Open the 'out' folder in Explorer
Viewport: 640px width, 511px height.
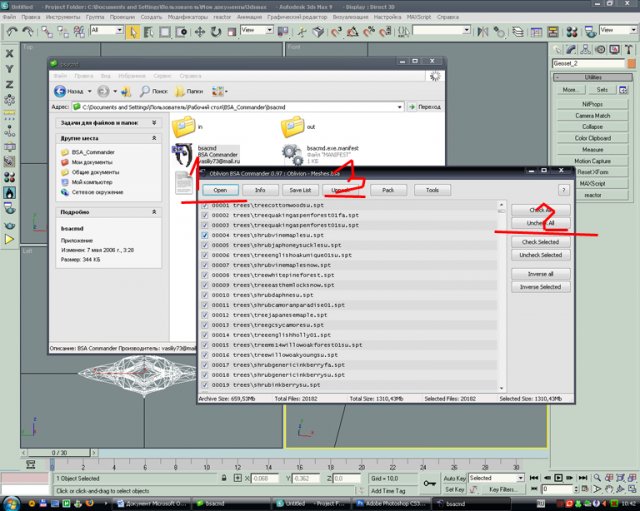(293, 127)
